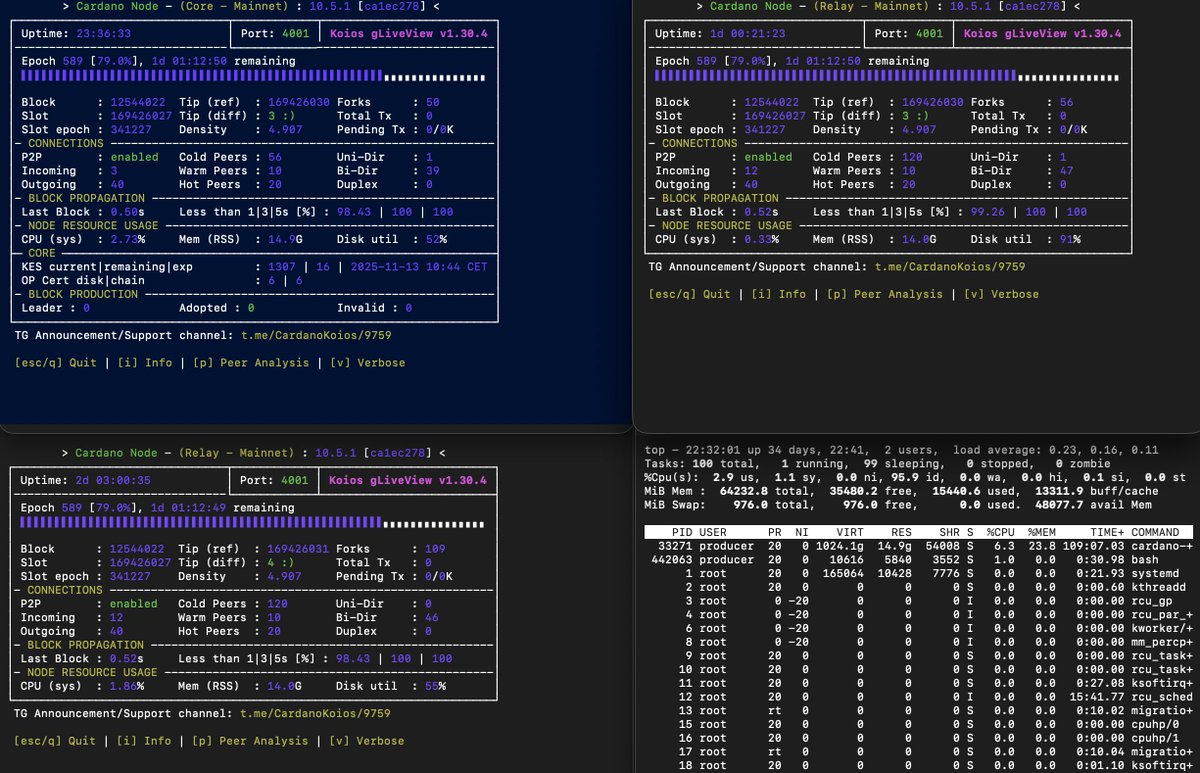Select the Invalid count in BLOCK PRODUCTION
Viewport: 1200px width, 773px height.
409,308
